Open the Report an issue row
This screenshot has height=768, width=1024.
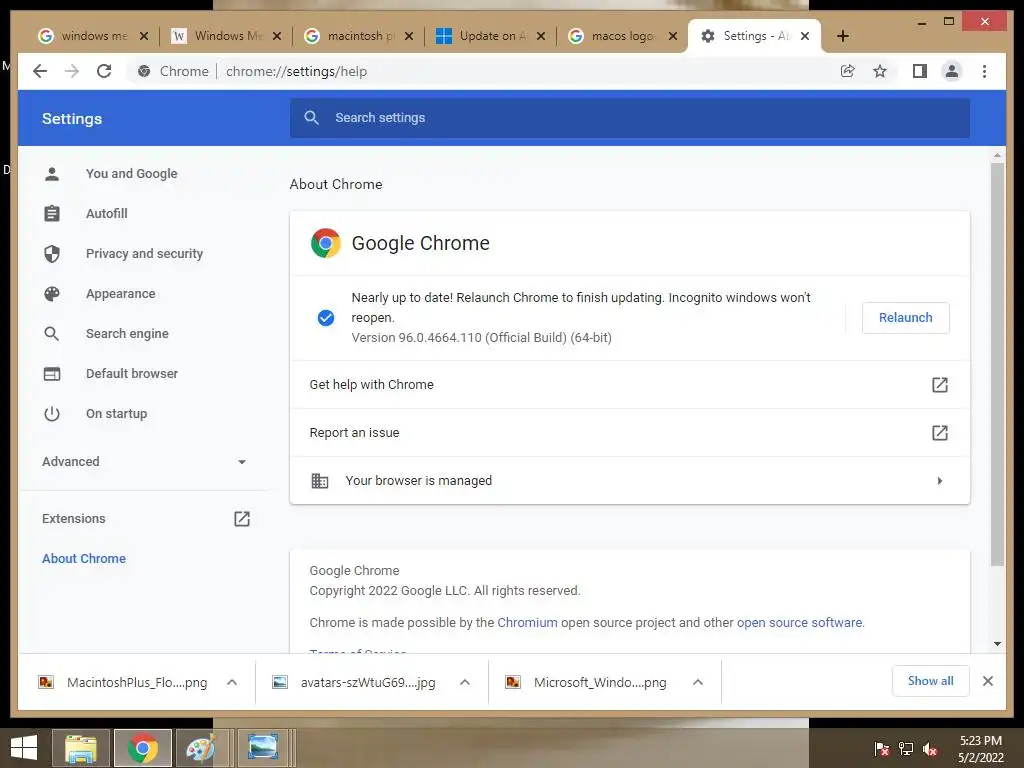[x=630, y=432]
